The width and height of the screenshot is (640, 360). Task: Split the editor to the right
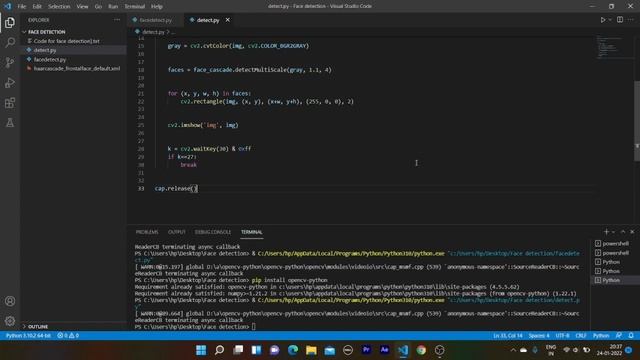(x=620, y=20)
